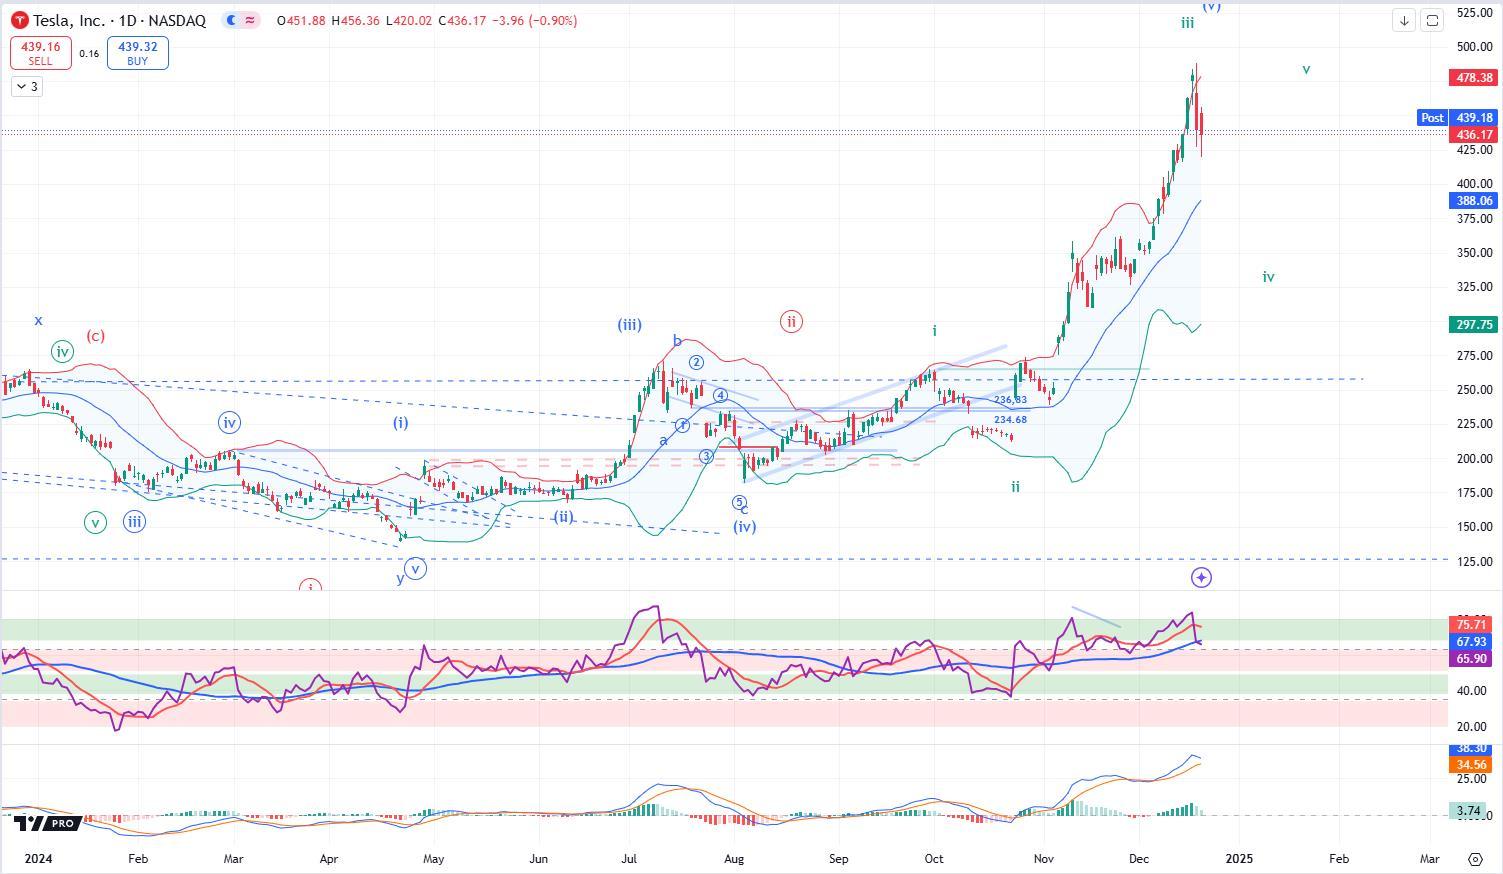Click the purple 65.90 indicator value label
The image size is (1503, 874).
point(1473,659)
